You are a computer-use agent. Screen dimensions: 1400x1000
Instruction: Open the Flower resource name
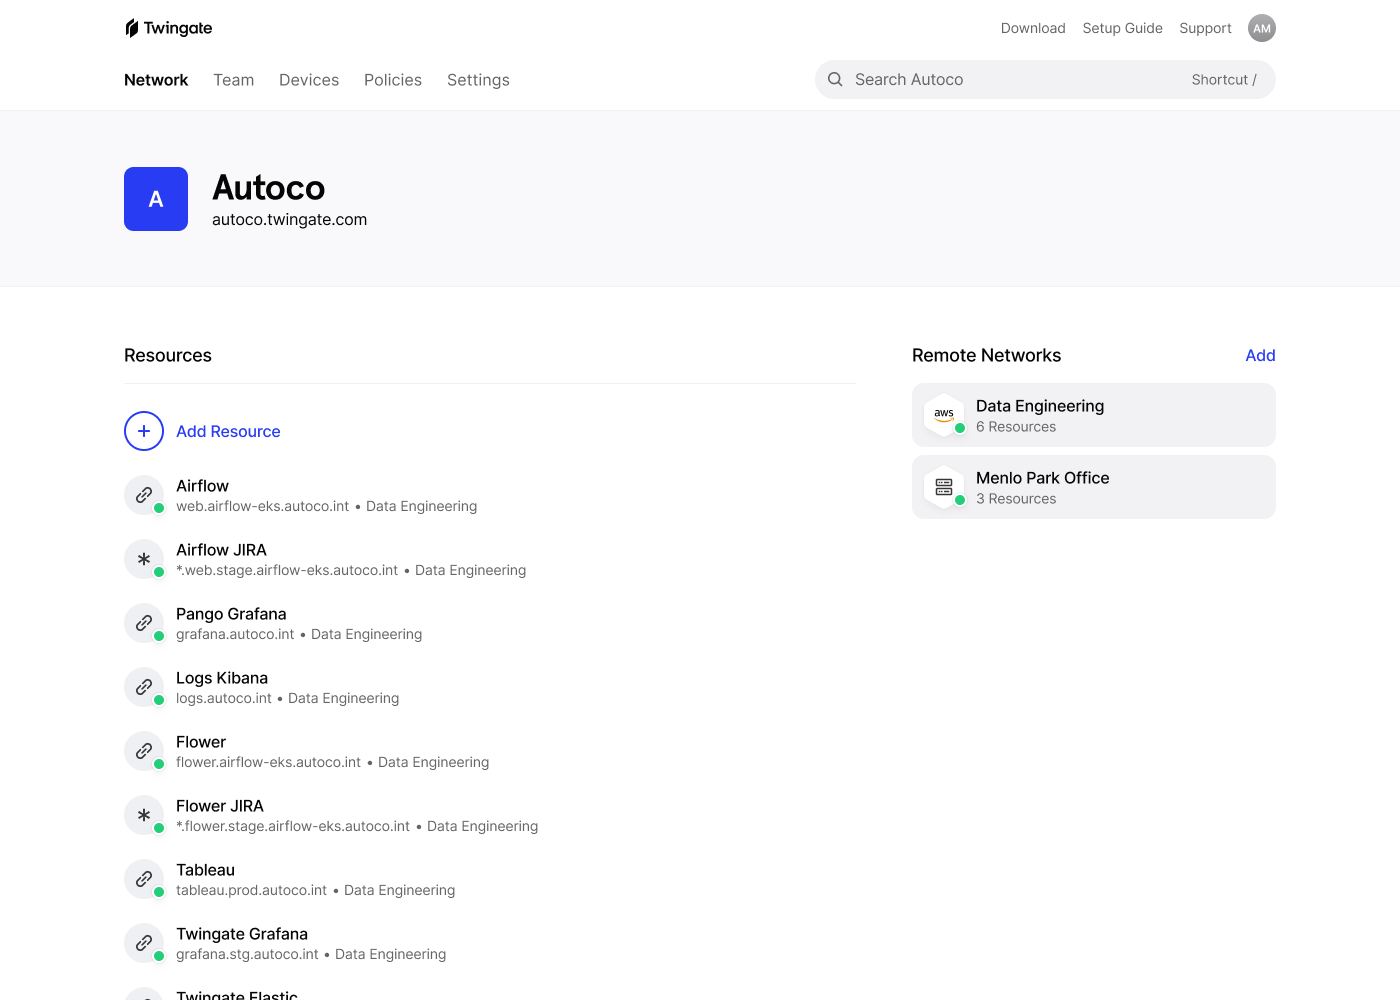(x=201, y=742)
